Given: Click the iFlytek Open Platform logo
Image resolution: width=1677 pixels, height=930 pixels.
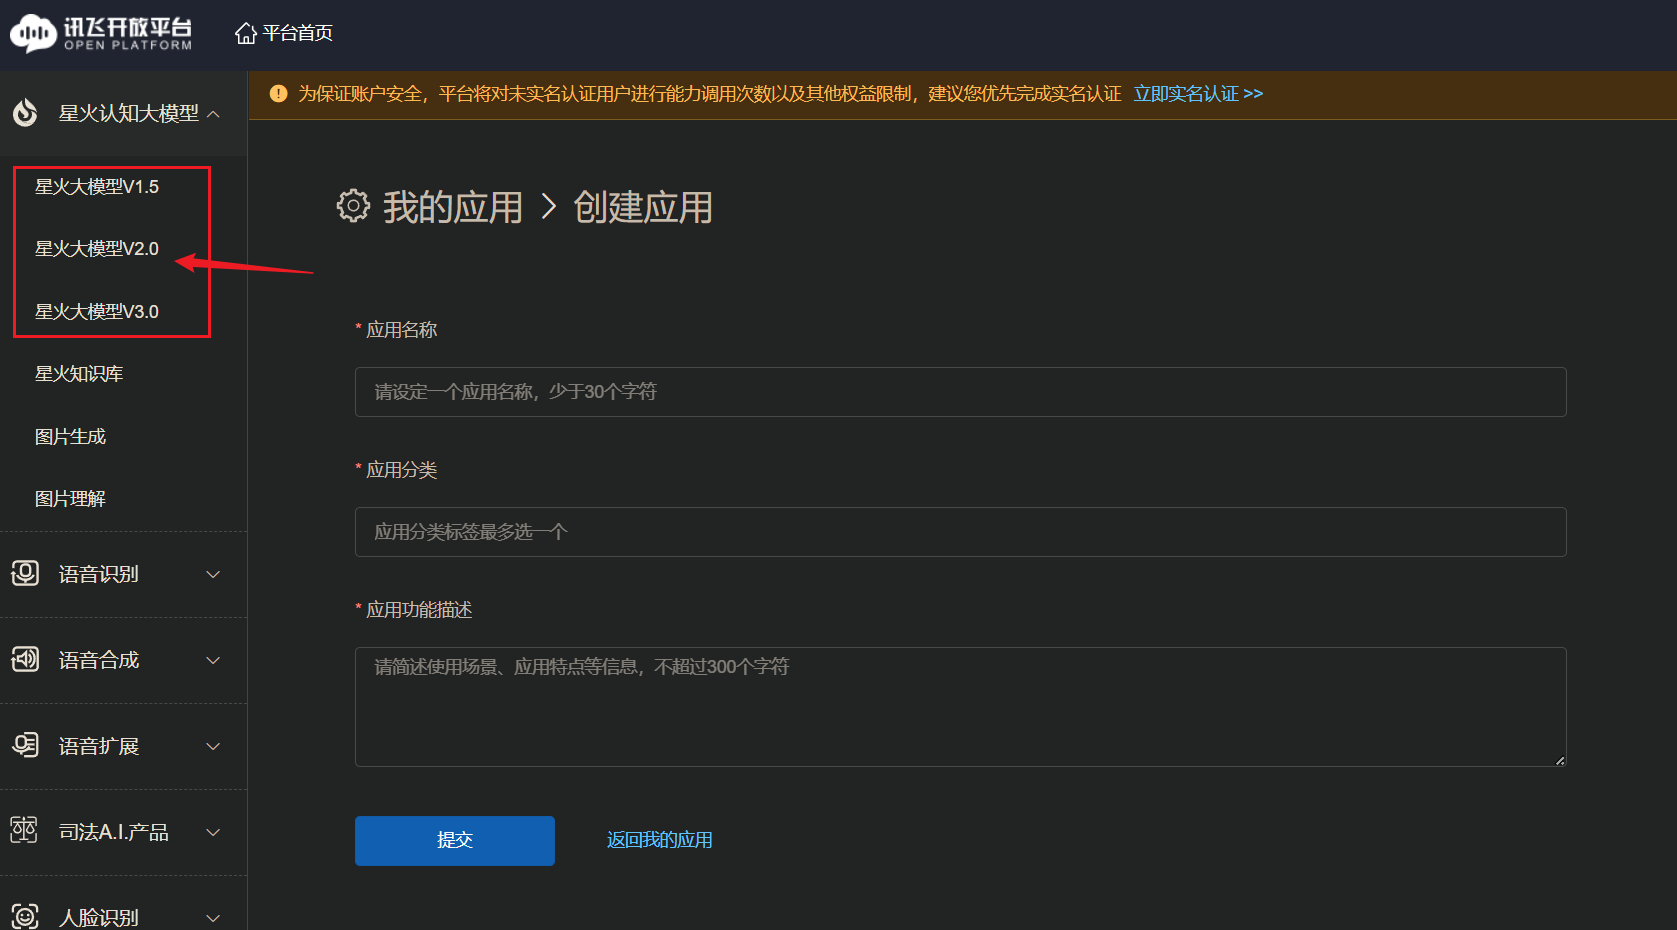Looking at the screenshot, I should coord(101,33).
